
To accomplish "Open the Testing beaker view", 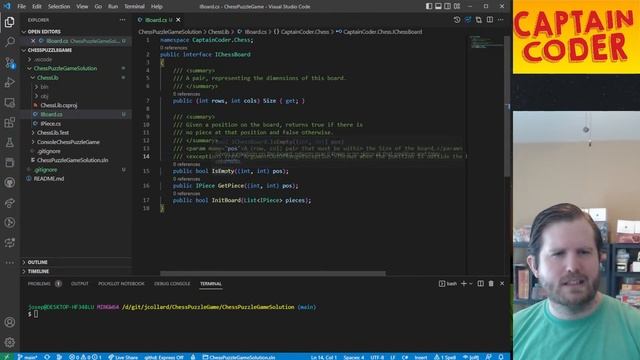I will coord(10,142).
